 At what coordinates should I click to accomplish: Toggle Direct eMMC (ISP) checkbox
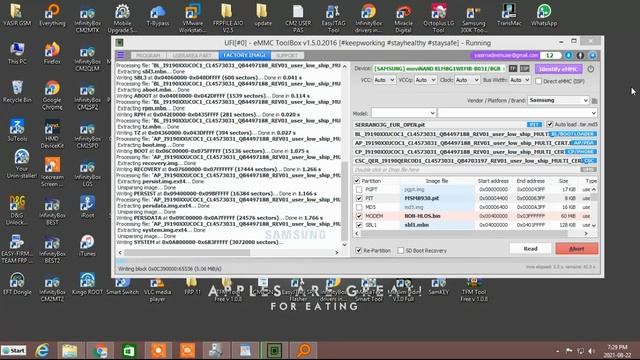tap(538, 81)
